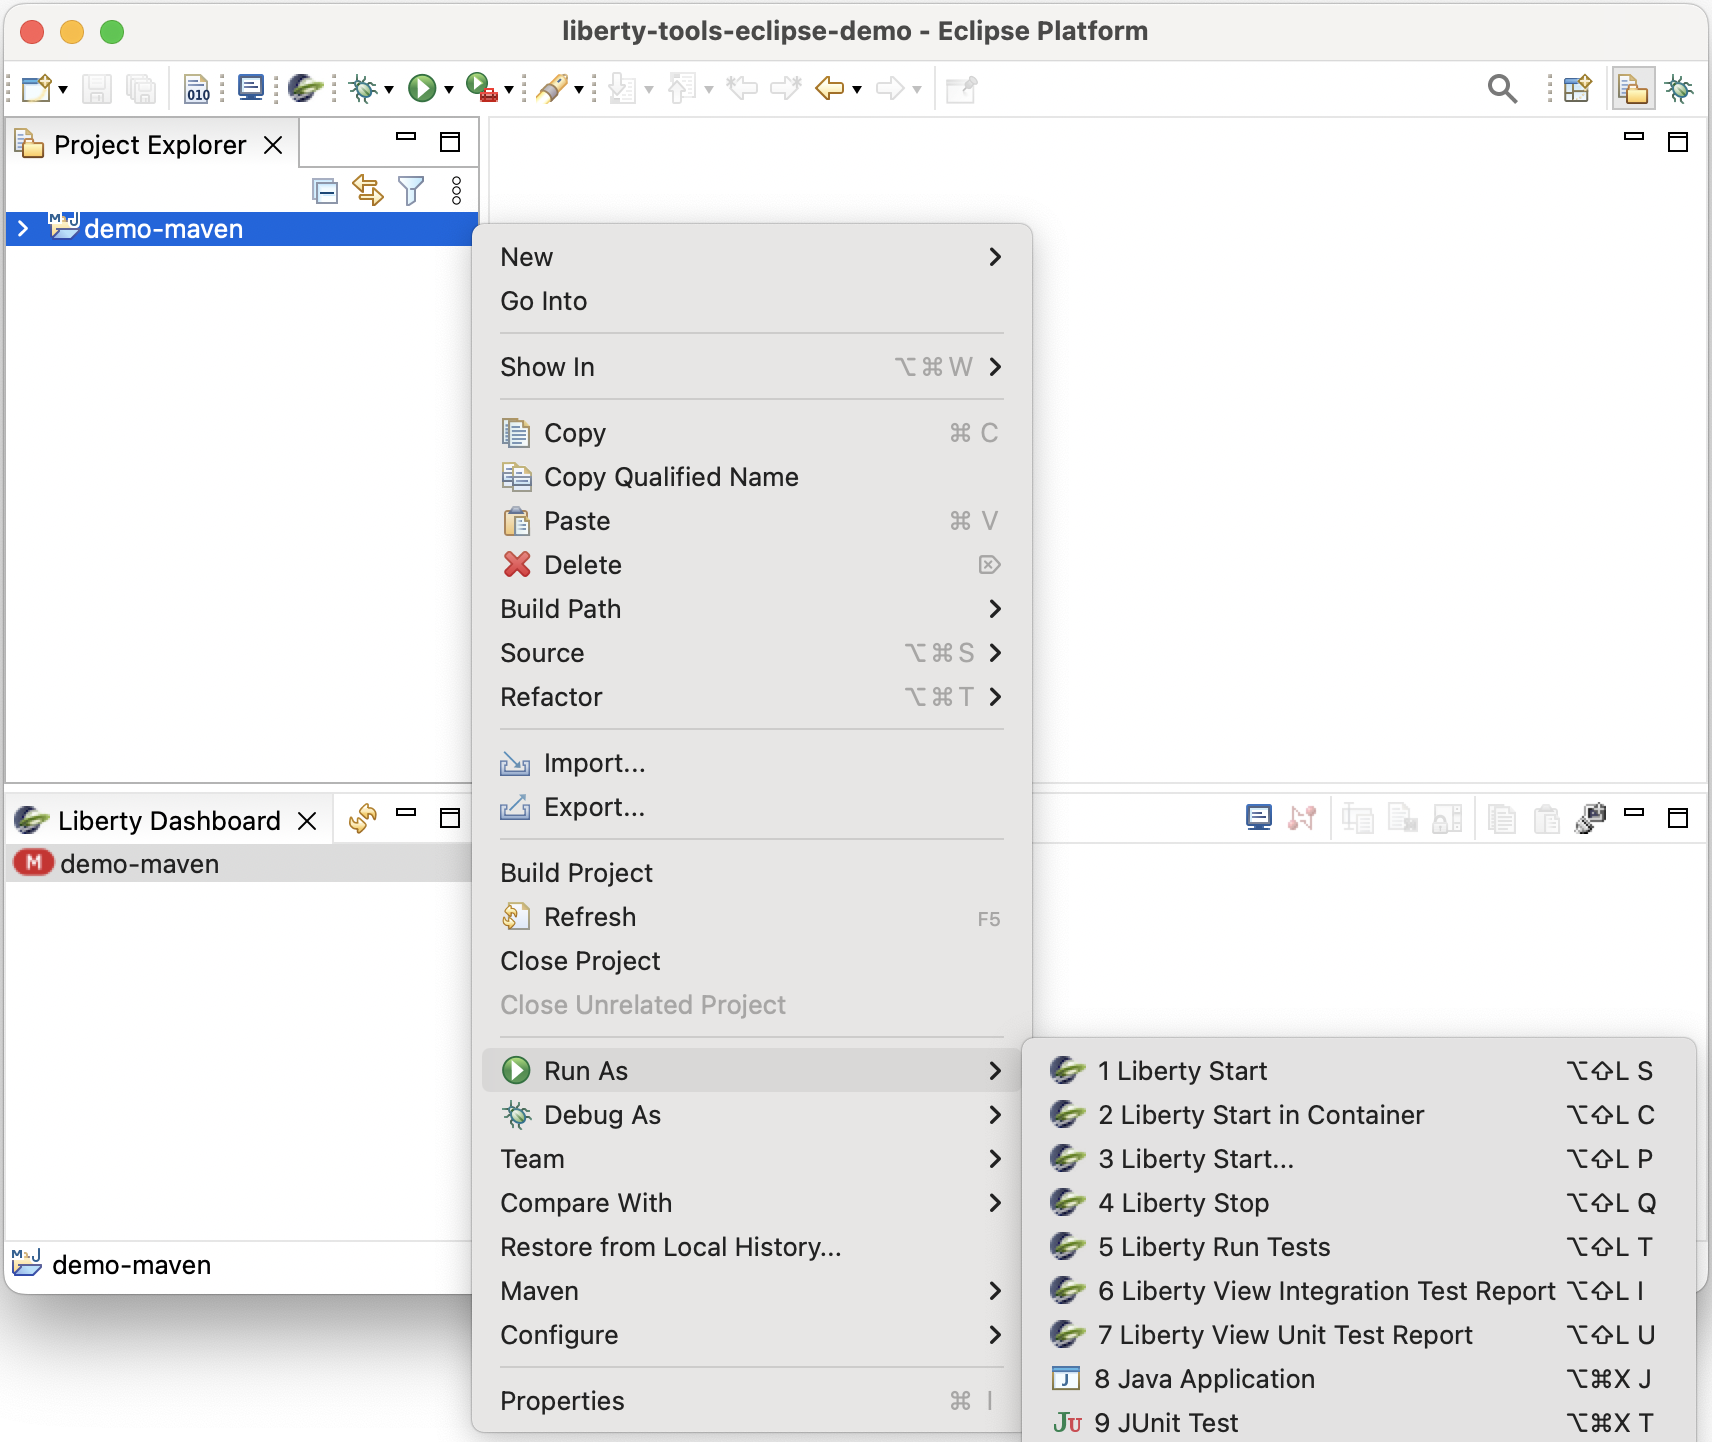The height and width of the screenshot is (1442, 1712).
Task: Open the Run toolbar dropdown arrow
Action: pos(449,90)
